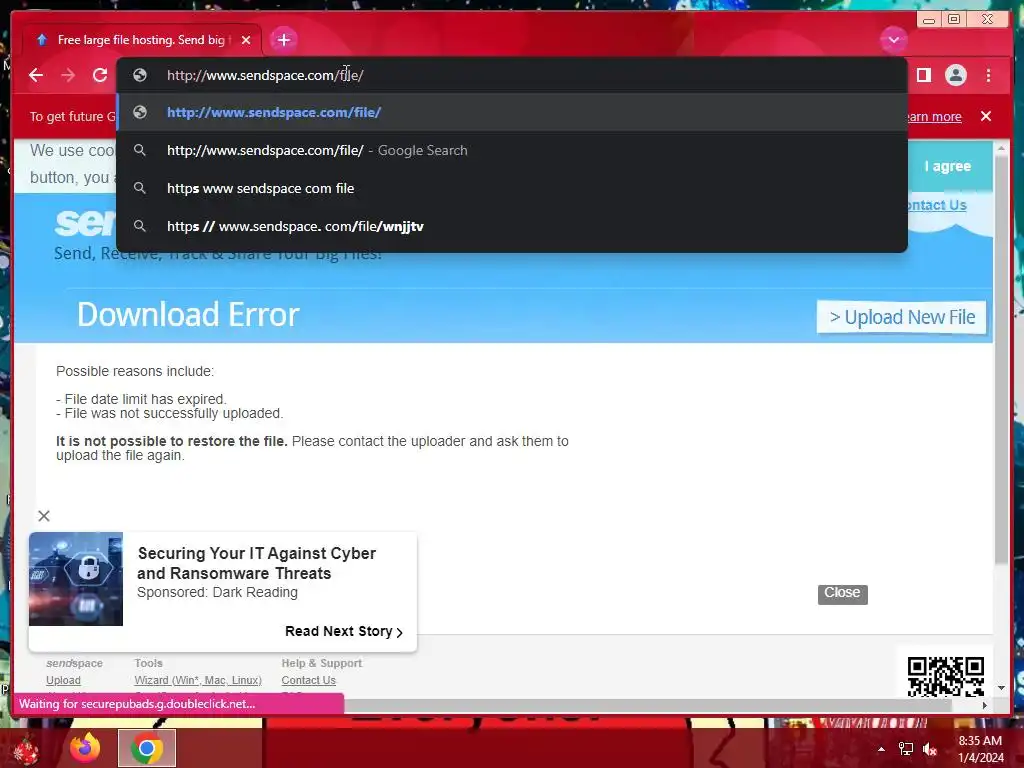1024x768 pixels.
Task: Click the QR code image
Action: (x=946, y=675)
